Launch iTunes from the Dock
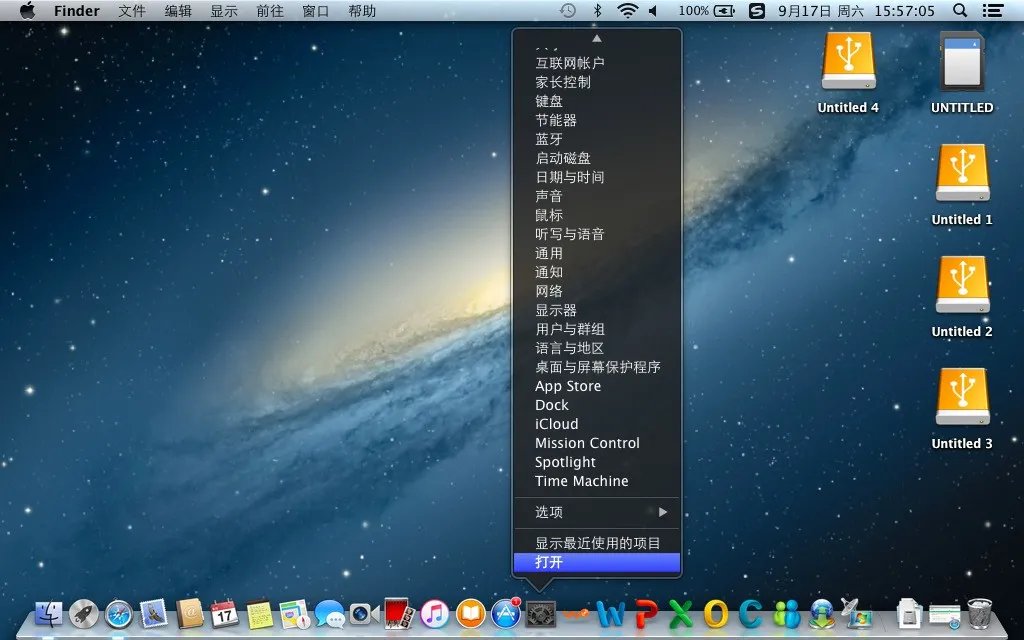This screenshot has height=640, width=1024. [435, 613]
